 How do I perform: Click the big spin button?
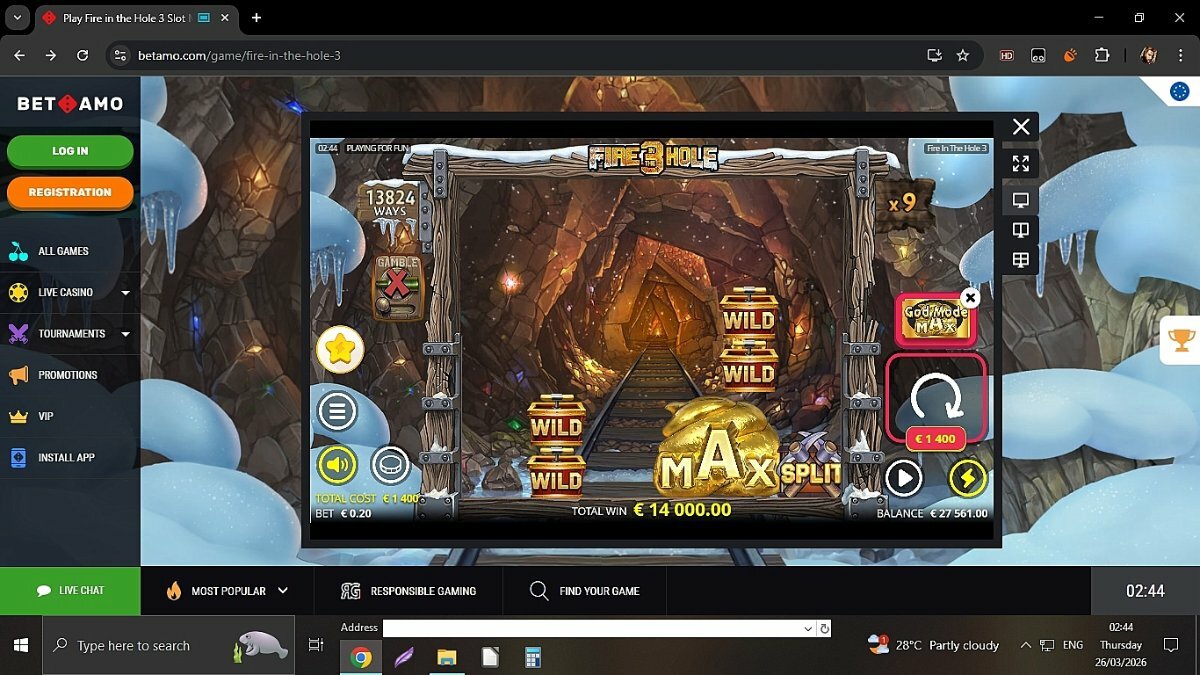point(936,397)
